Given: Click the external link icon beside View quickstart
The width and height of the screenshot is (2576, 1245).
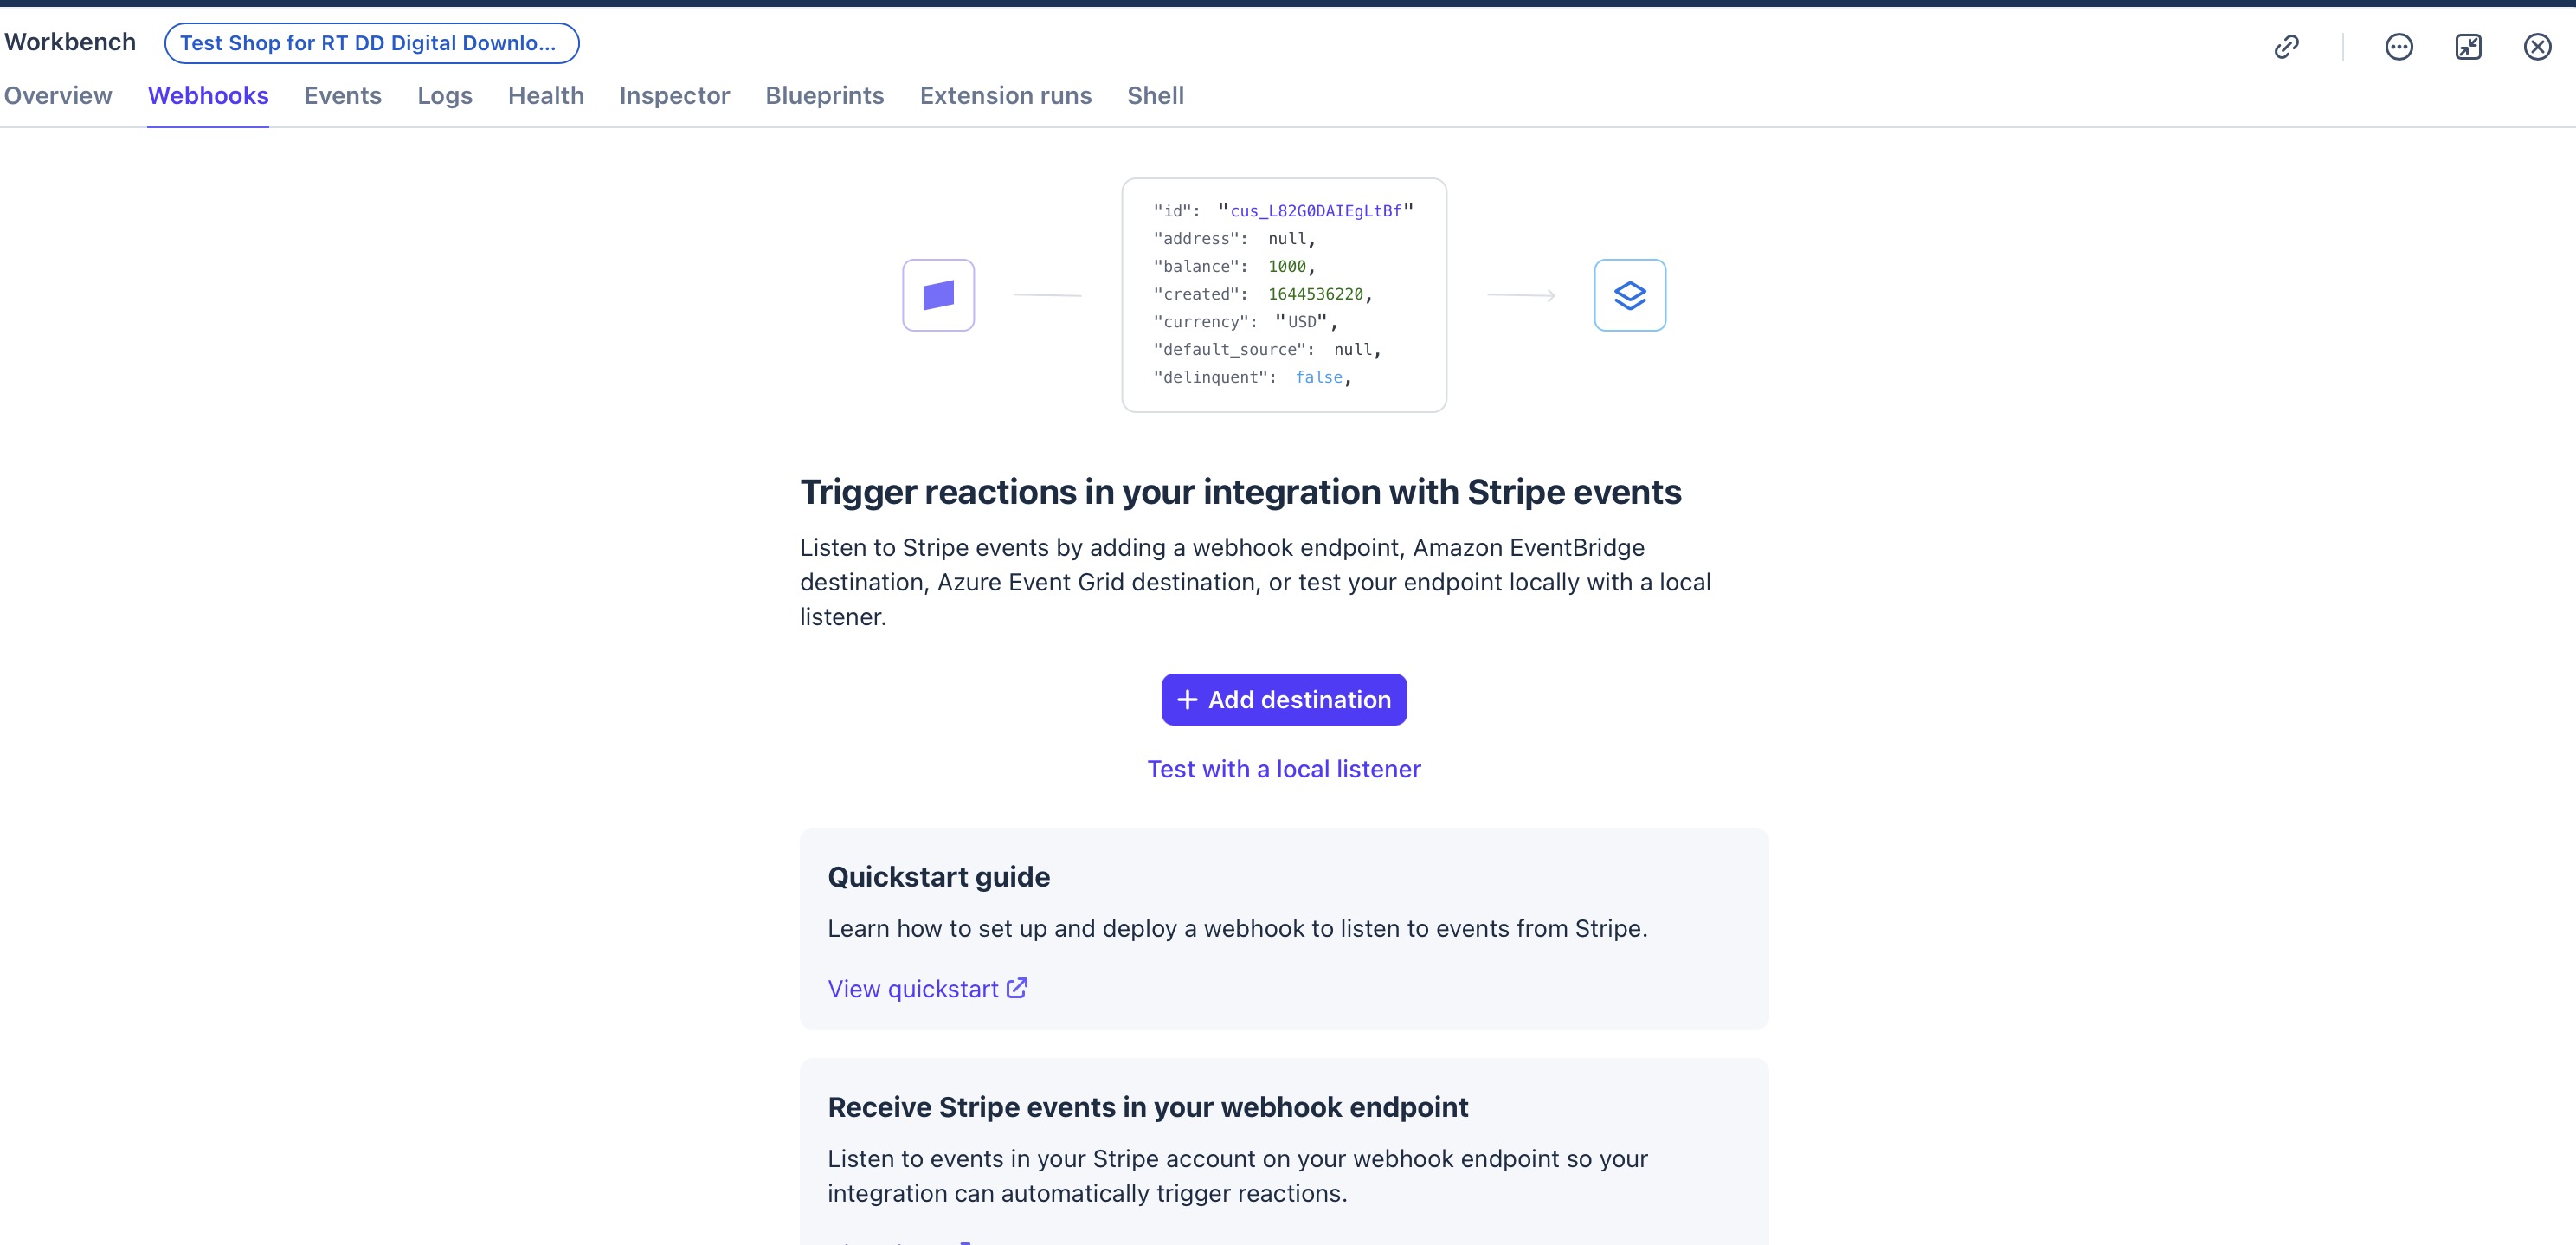Looking at the screenshot, I should coord(1017,988).
